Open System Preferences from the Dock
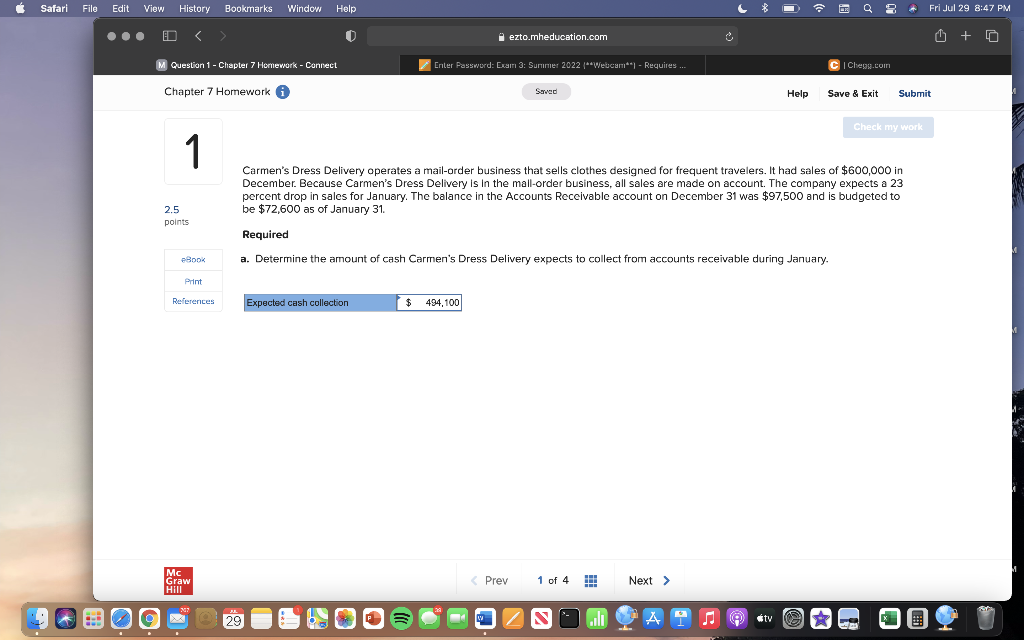The image size is (1024, 640). pyautogui.click(x=793, y=618)
